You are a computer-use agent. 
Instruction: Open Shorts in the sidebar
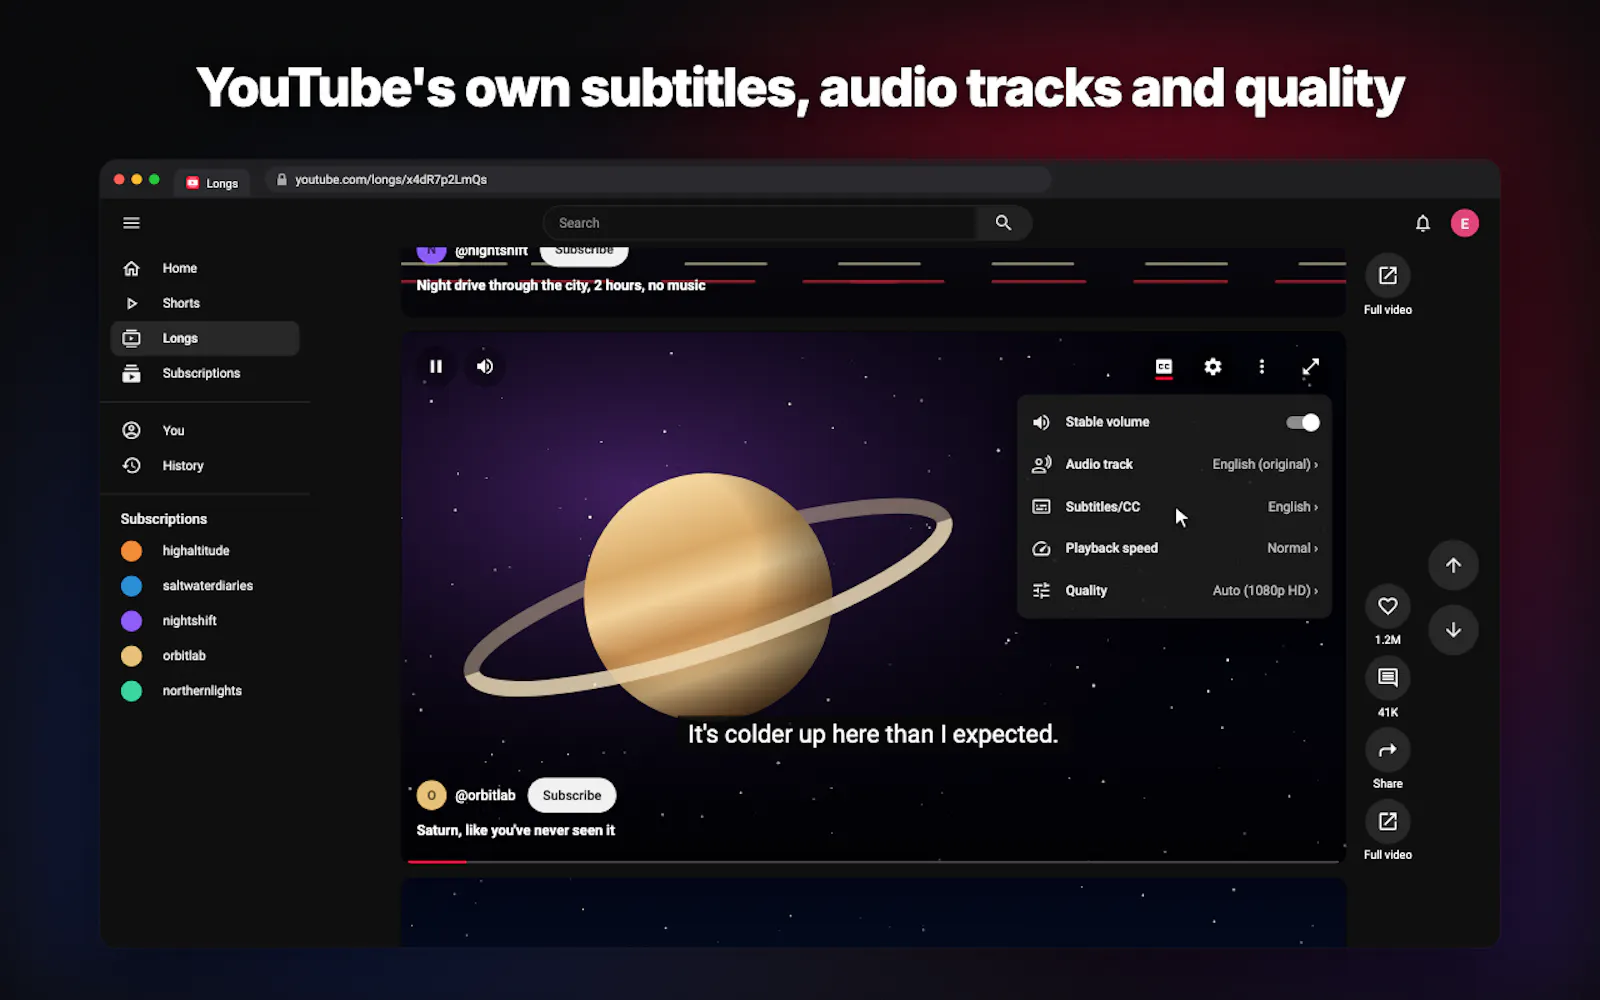point(205,303)
